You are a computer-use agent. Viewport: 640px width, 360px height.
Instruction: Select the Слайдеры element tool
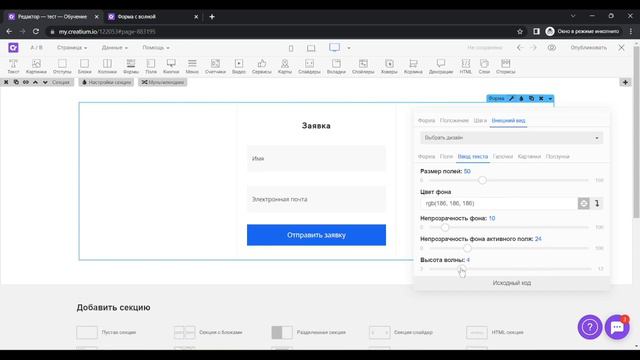309,66
